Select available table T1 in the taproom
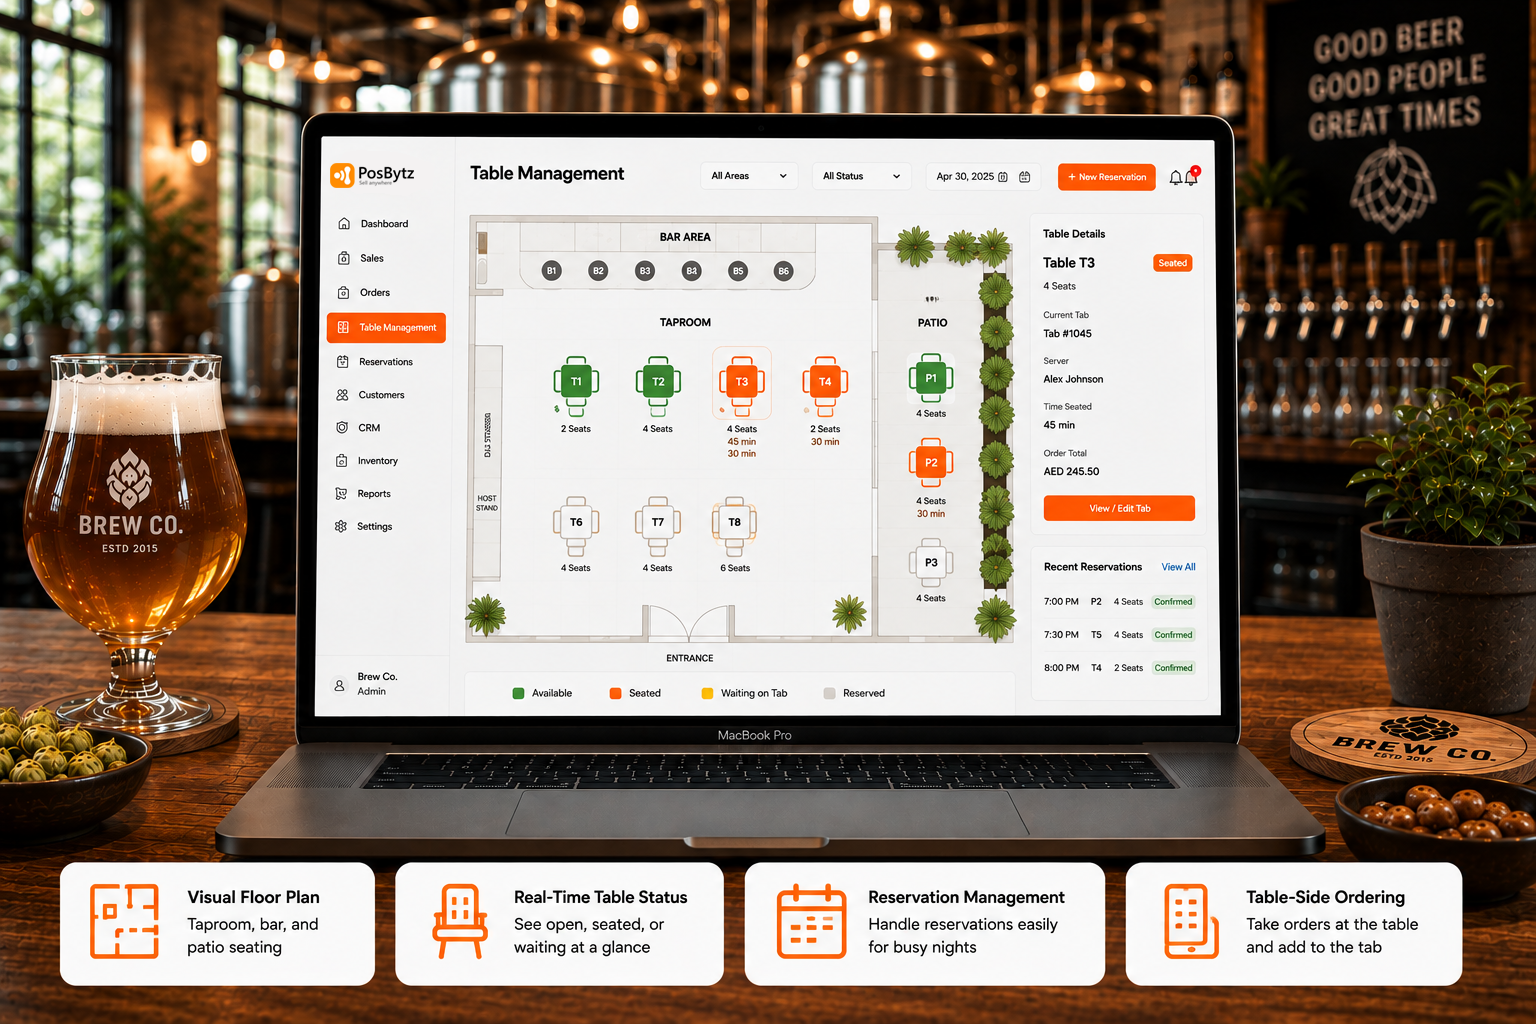This screenshot has height=1024, width=1536. click(x=576, y=382)
